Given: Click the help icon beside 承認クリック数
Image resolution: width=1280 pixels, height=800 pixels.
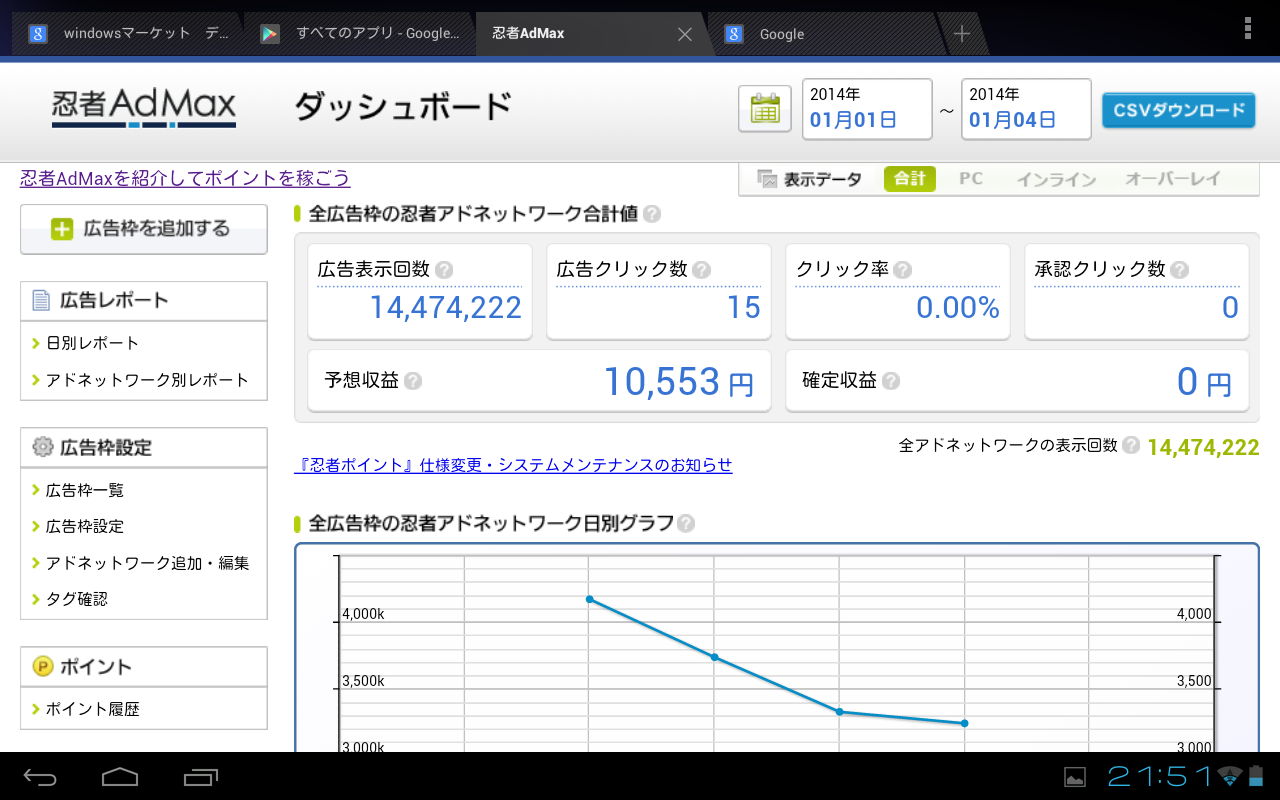Looking at the screenshot, I should 1179,270.
